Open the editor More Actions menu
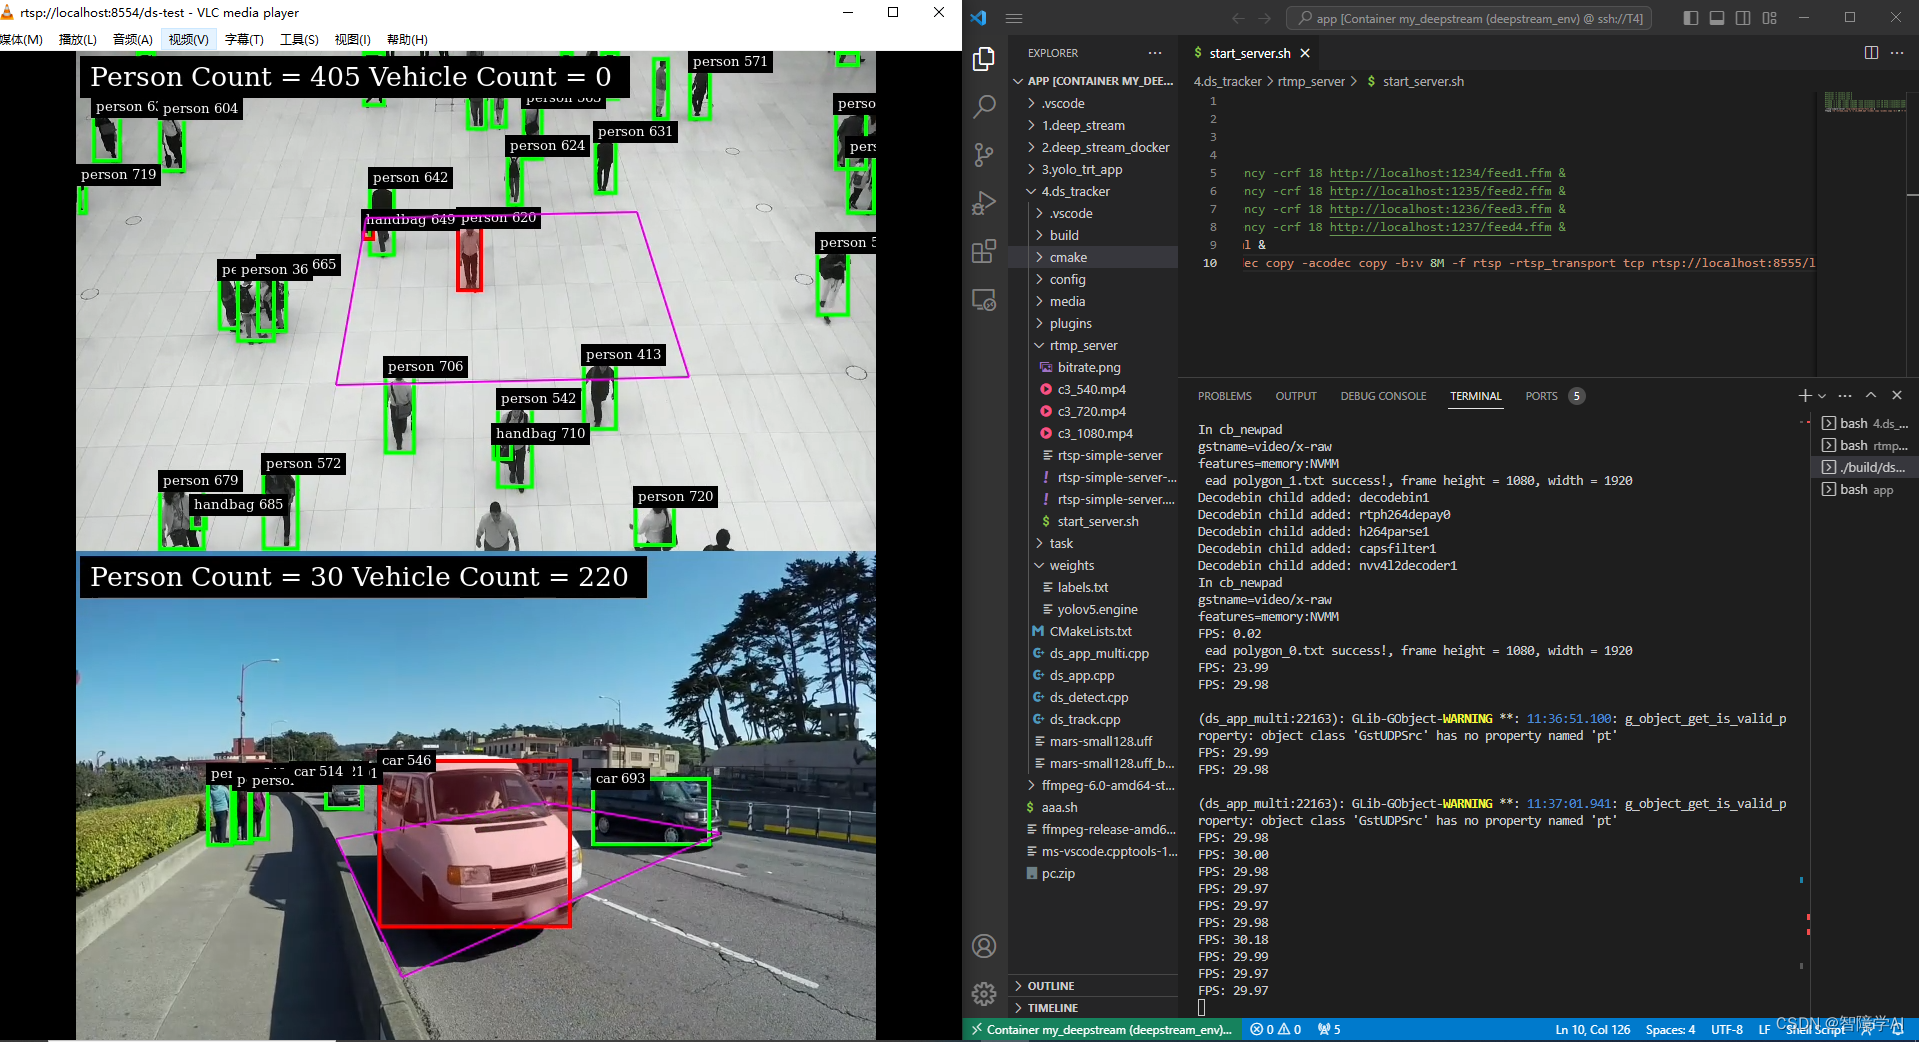Image resolution: width=1919 pixels, height=1042 pixels. point(1897,53)
